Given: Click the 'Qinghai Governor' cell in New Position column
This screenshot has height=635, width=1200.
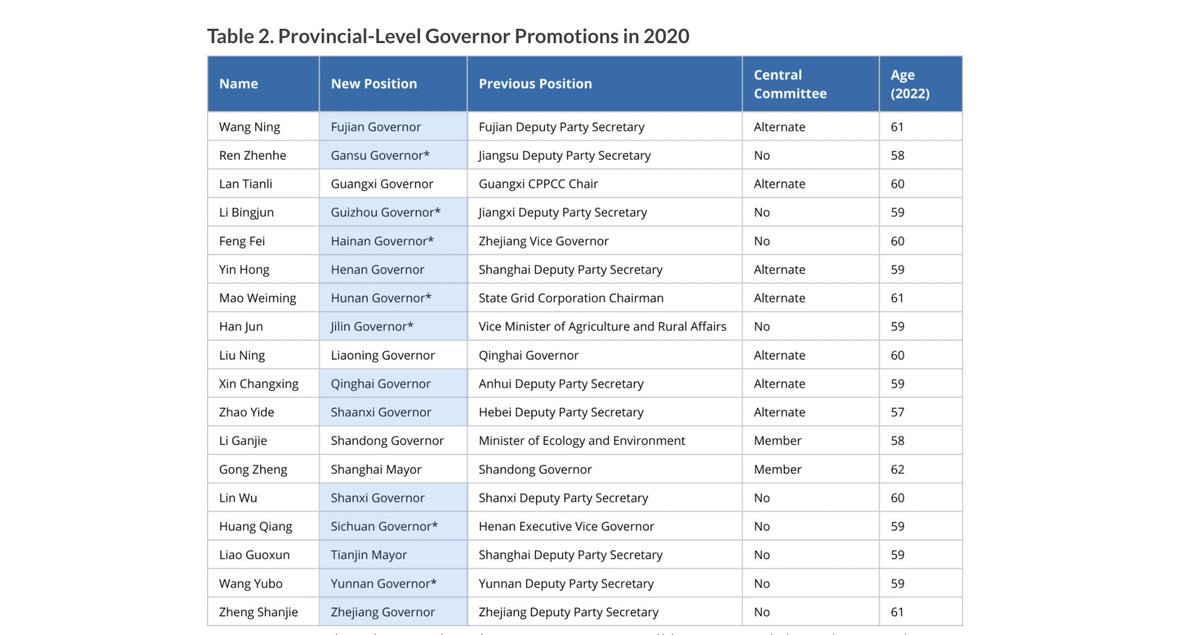Looking at the screenshot, I should [x=393, y=383].
